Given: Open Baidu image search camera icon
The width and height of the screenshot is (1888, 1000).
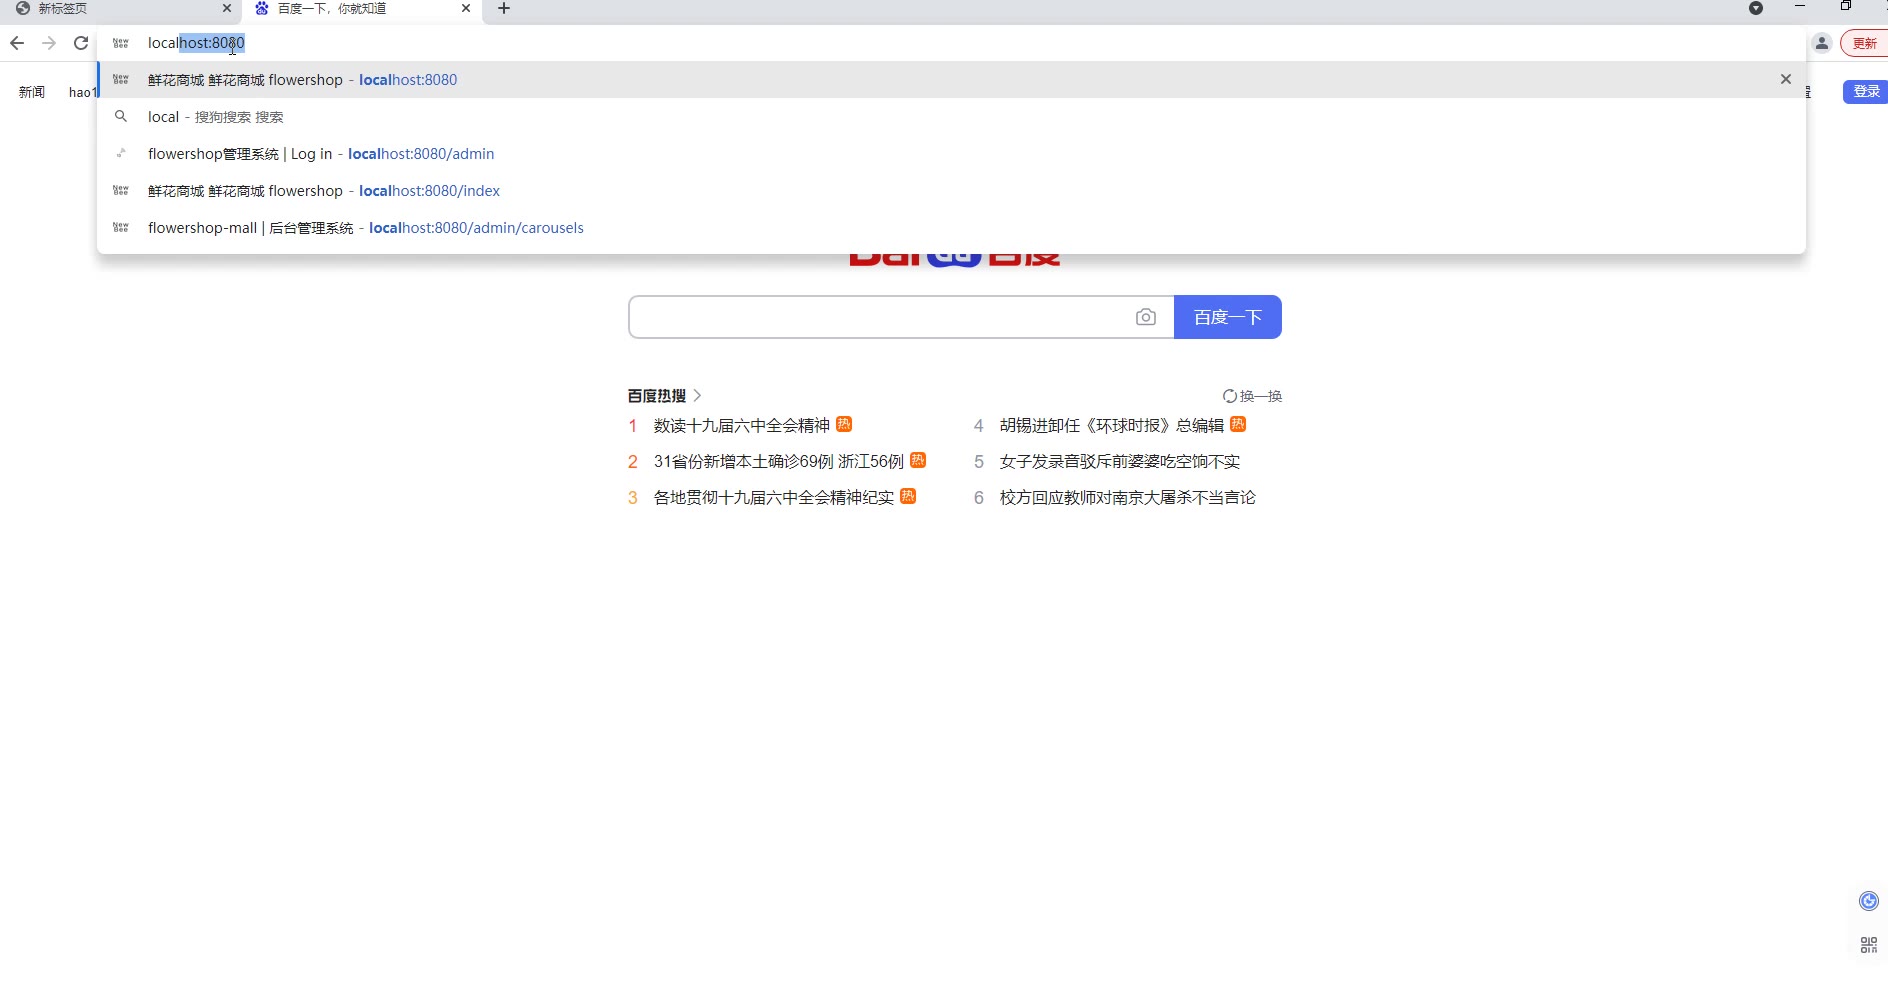Looking at the screenshot, I should coord(1146,317).
